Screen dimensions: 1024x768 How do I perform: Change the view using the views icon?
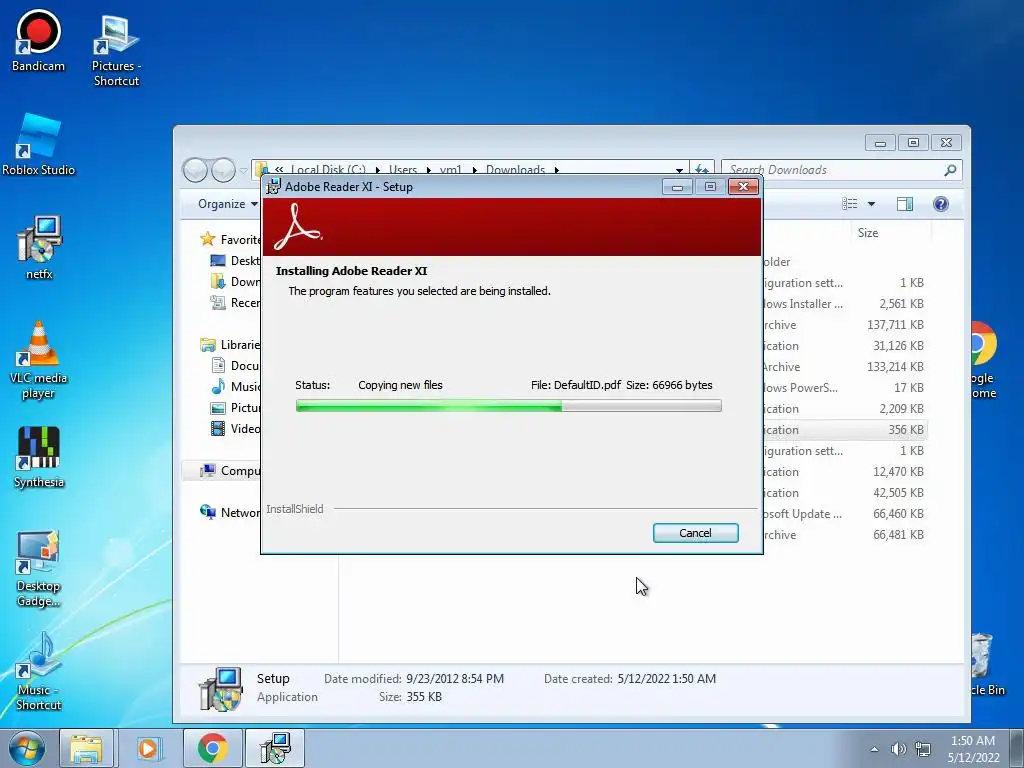(x=850, y=204)
